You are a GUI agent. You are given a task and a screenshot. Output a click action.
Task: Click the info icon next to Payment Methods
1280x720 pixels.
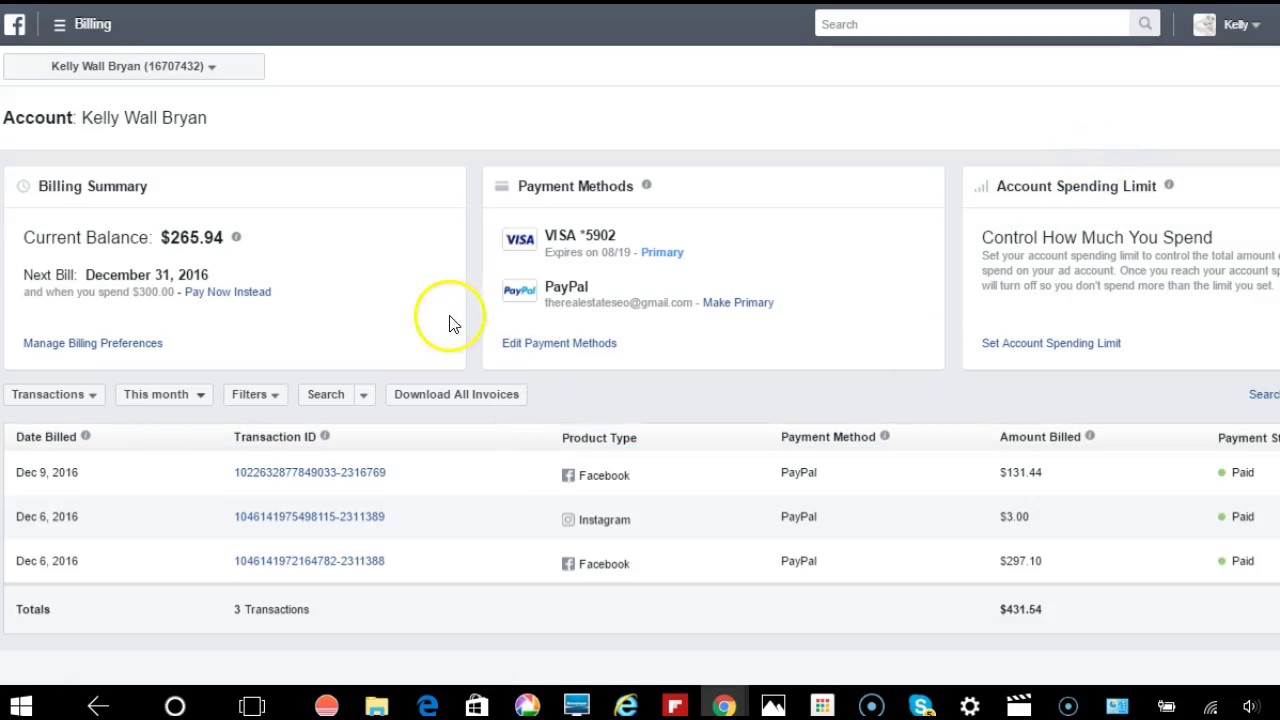point(646,185)
